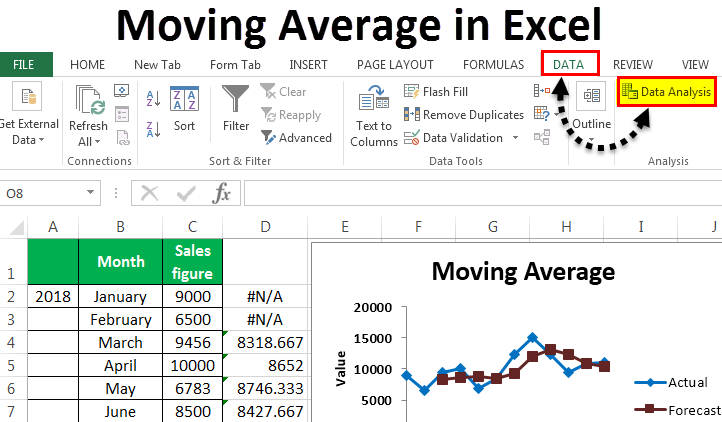
Task: Switch to the VIEW tab
Action: (x=695, y=64)
